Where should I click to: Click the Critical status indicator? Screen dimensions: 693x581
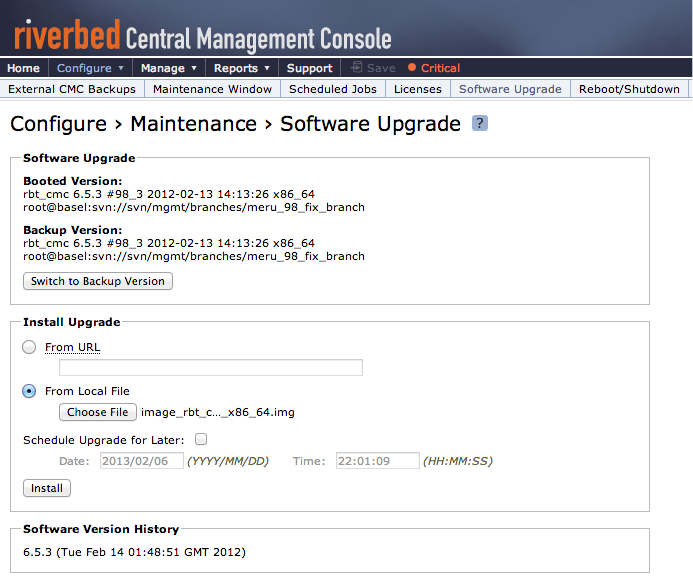click(x=434, y=68)
